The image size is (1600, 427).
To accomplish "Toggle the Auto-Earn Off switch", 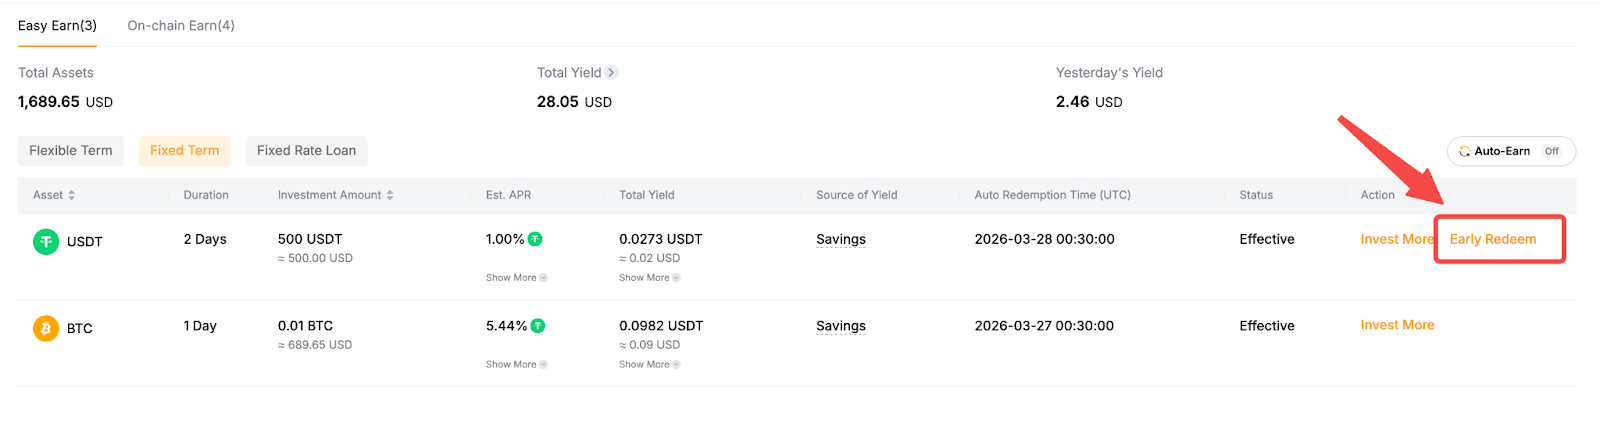I will click(1551, 151).
